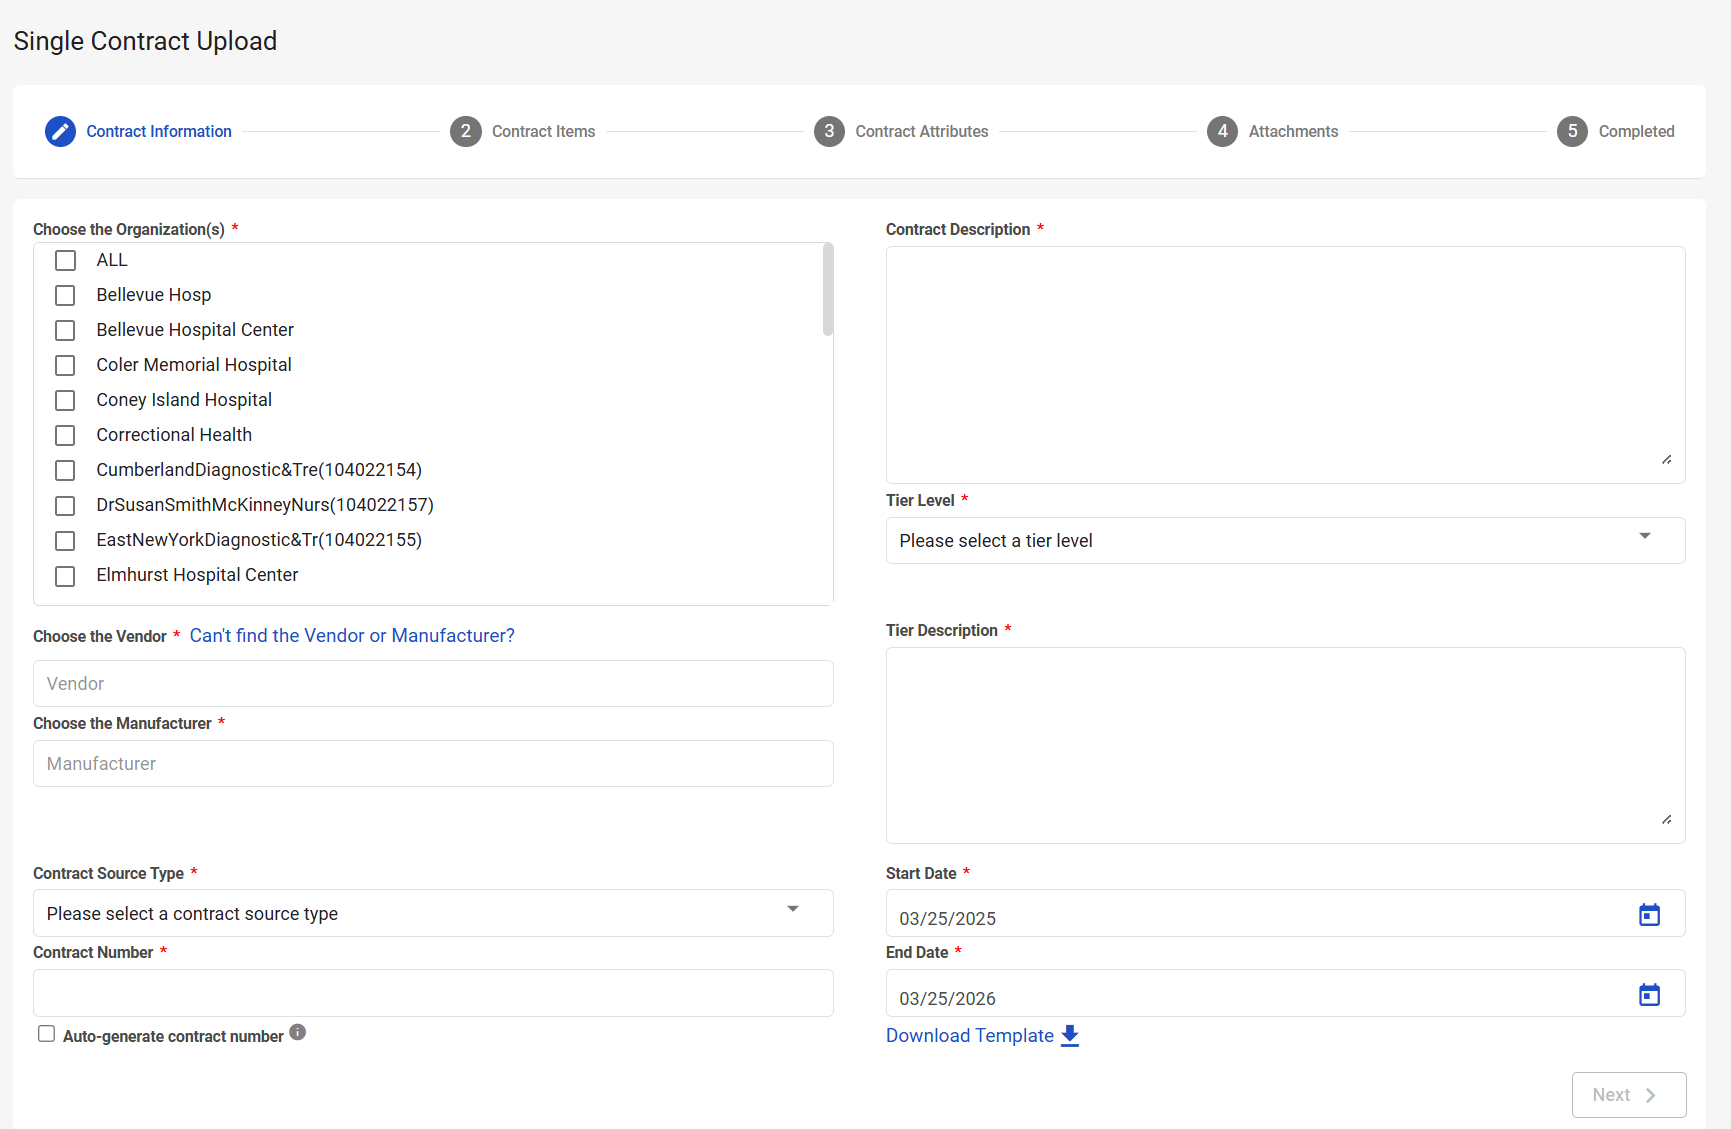Click the Contract Information pencil step icon
The width and height of the screenshot is (1731, 1129).
click(x=60, y=132)
